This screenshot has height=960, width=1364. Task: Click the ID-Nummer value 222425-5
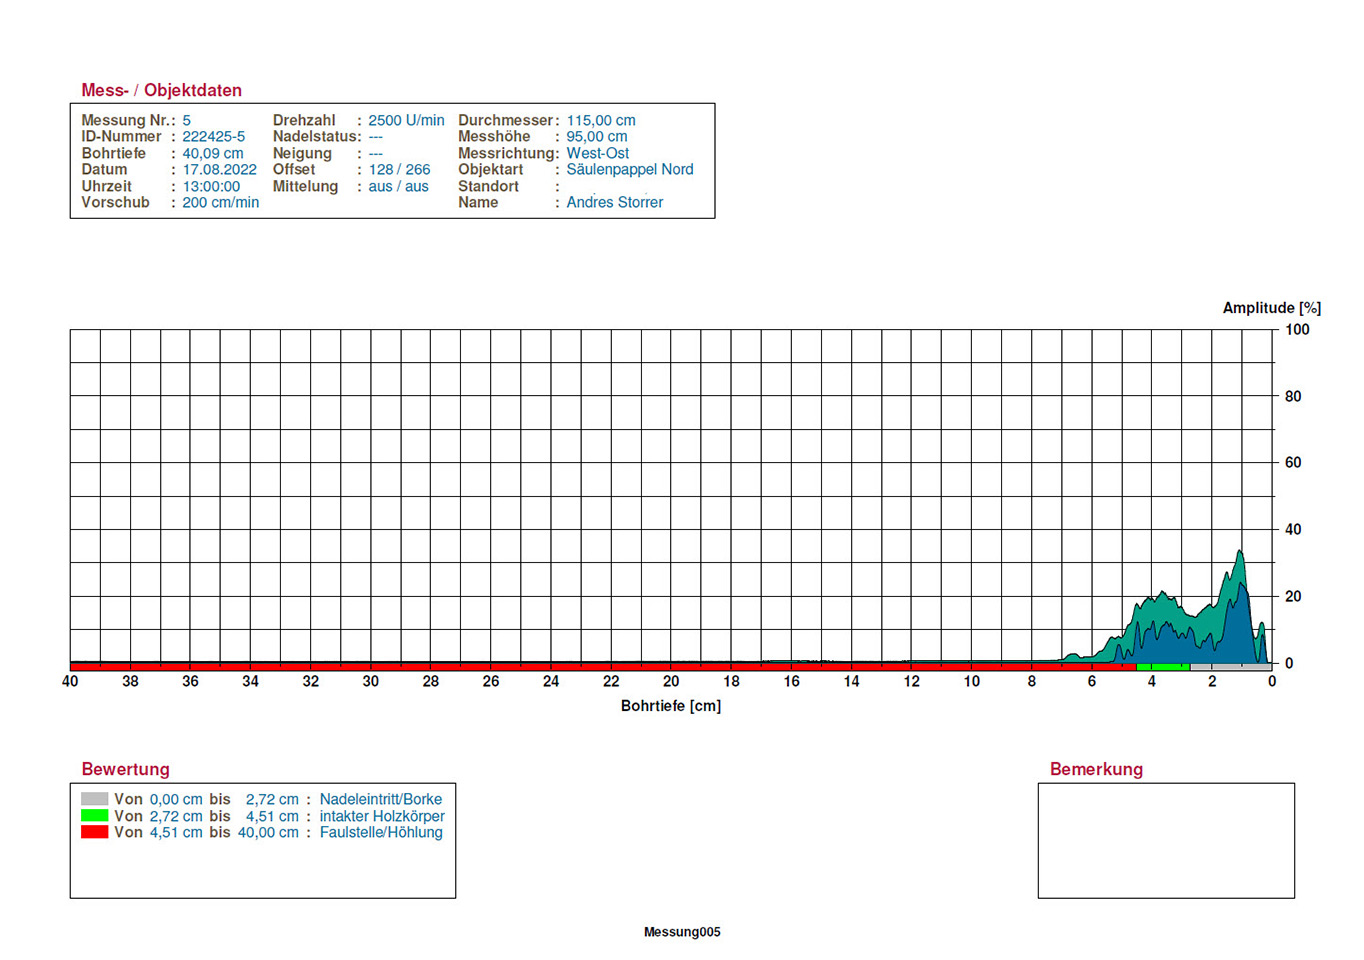tap(213, 136)
